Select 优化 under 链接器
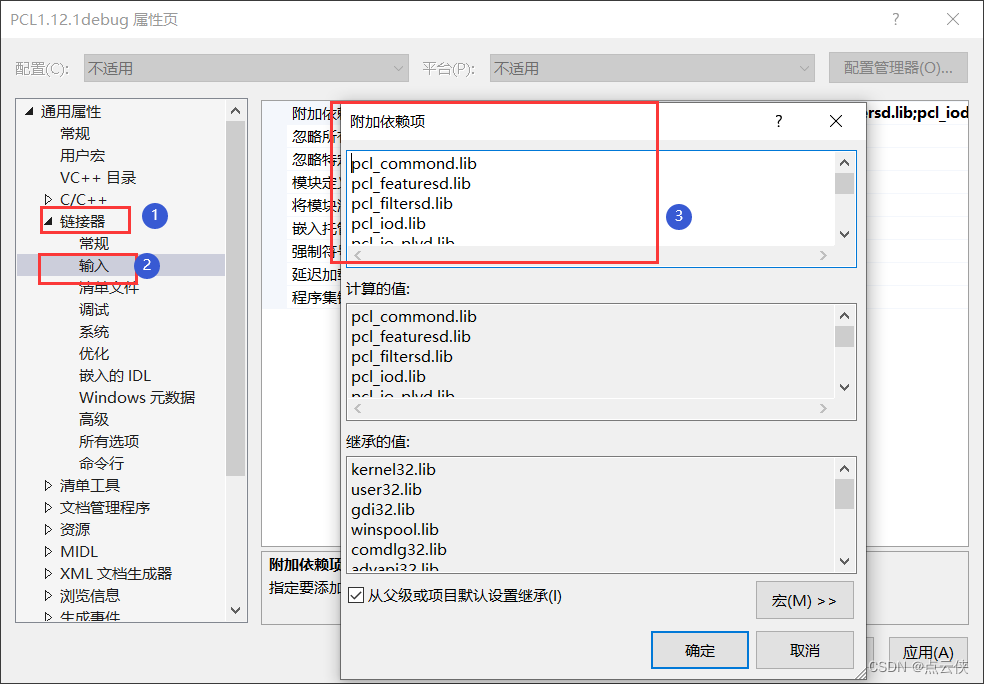The image size is (984, 684). 94,353
